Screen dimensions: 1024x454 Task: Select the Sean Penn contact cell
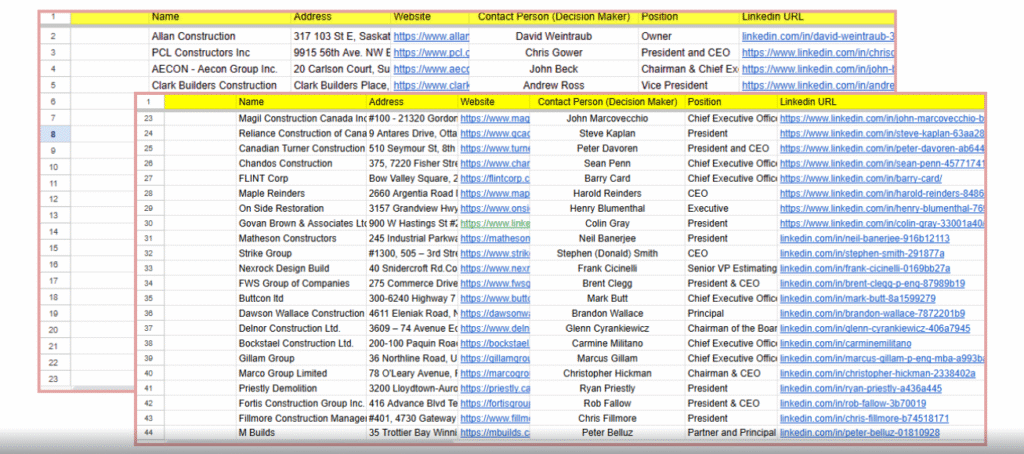pyautogui.click(x=607, y=164)
